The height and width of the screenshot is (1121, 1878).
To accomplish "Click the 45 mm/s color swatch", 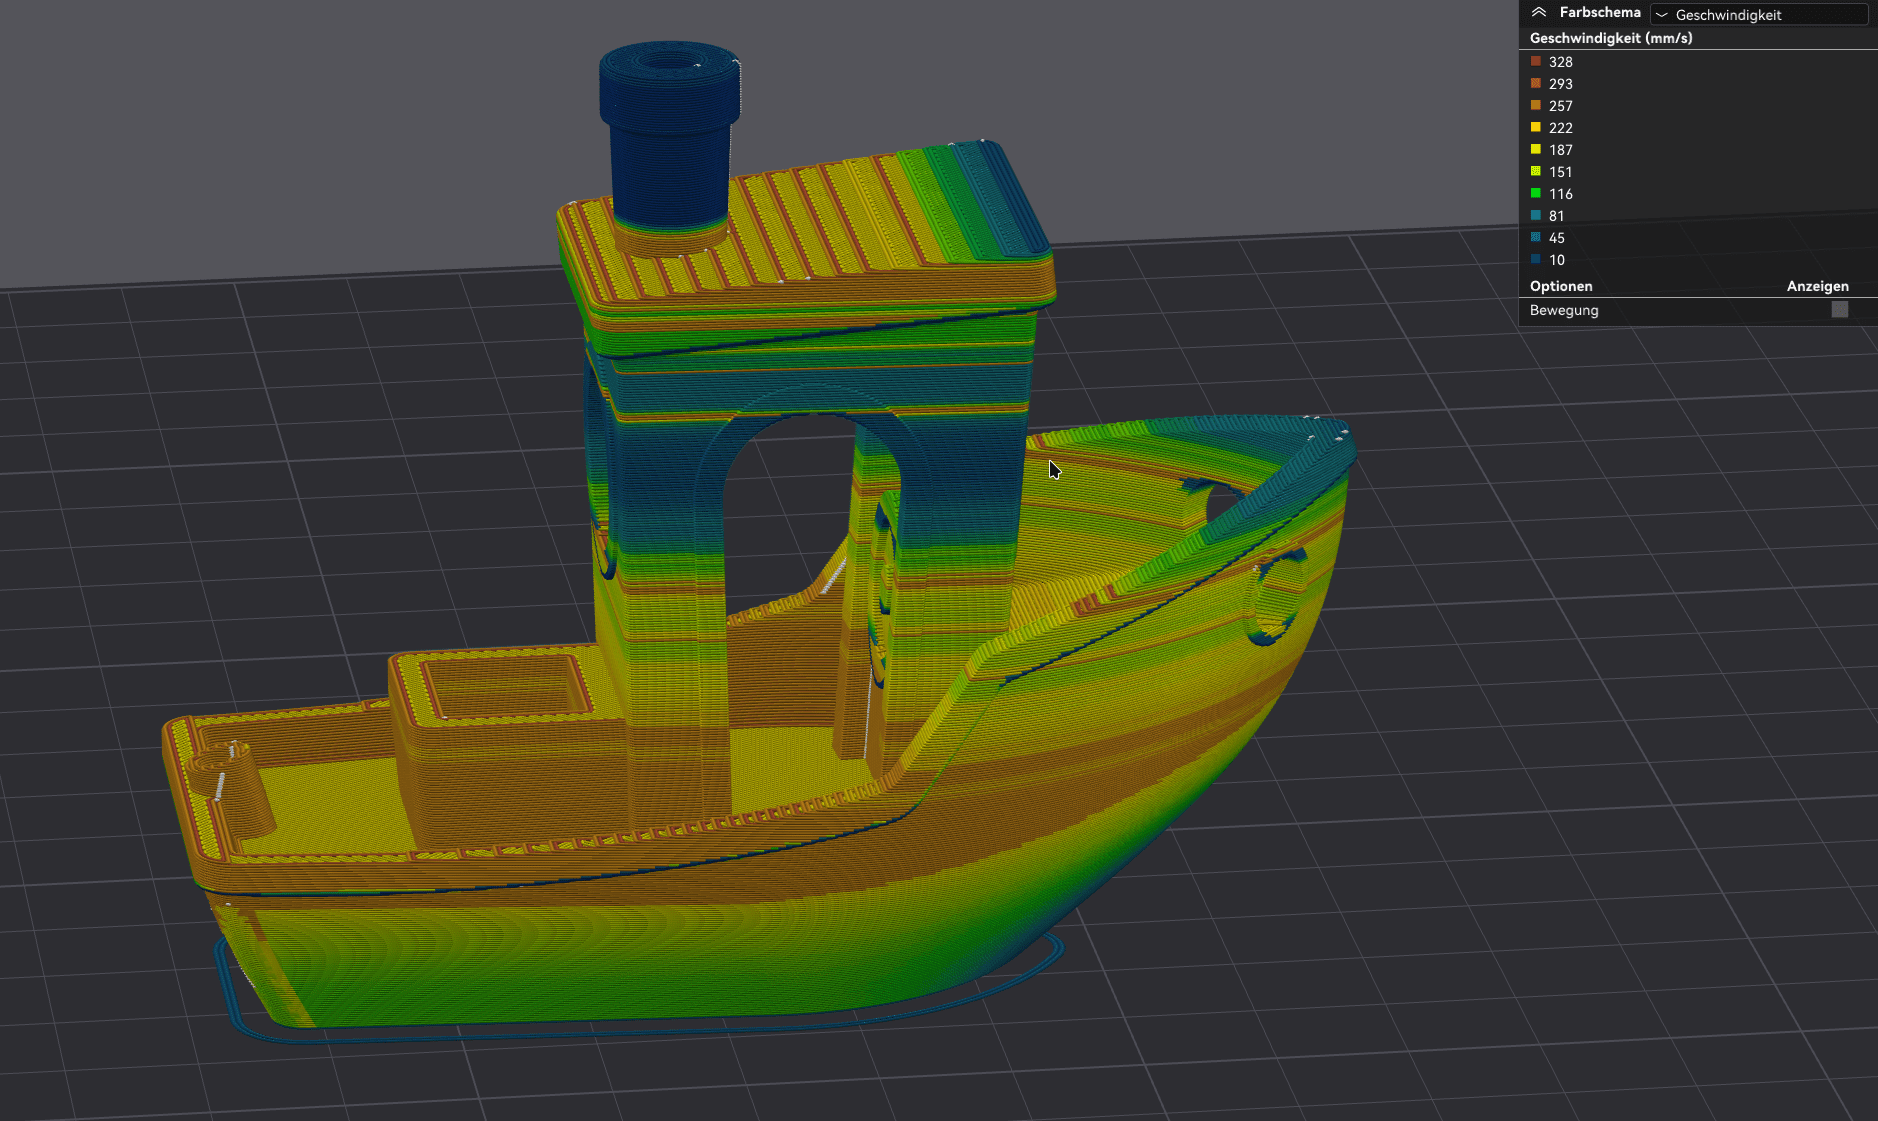I will (x=1536, y=238).
